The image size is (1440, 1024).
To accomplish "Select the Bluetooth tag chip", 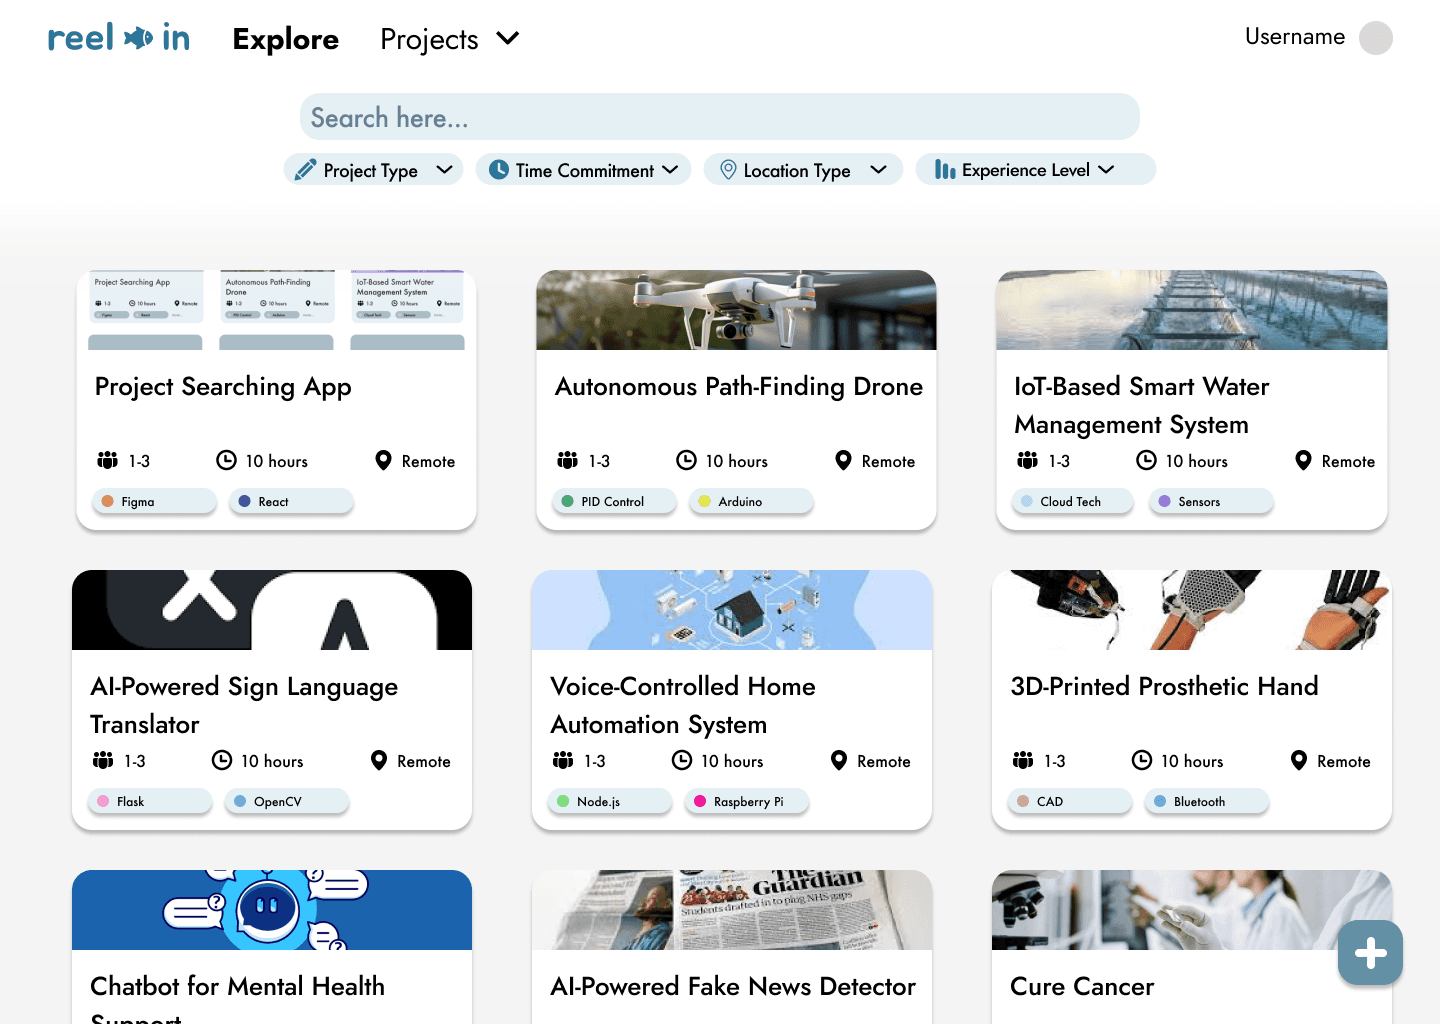I will pyautogui.click(x=1207, y=801).
